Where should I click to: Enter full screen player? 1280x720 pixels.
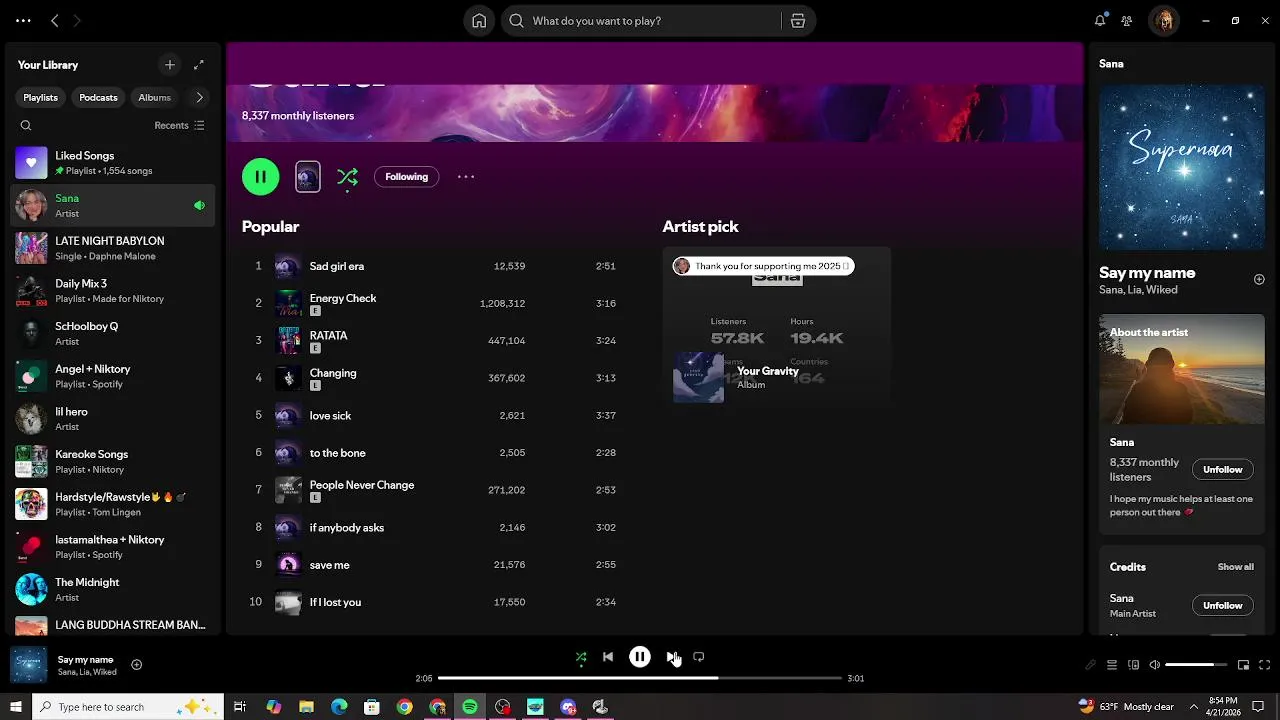1265,665
